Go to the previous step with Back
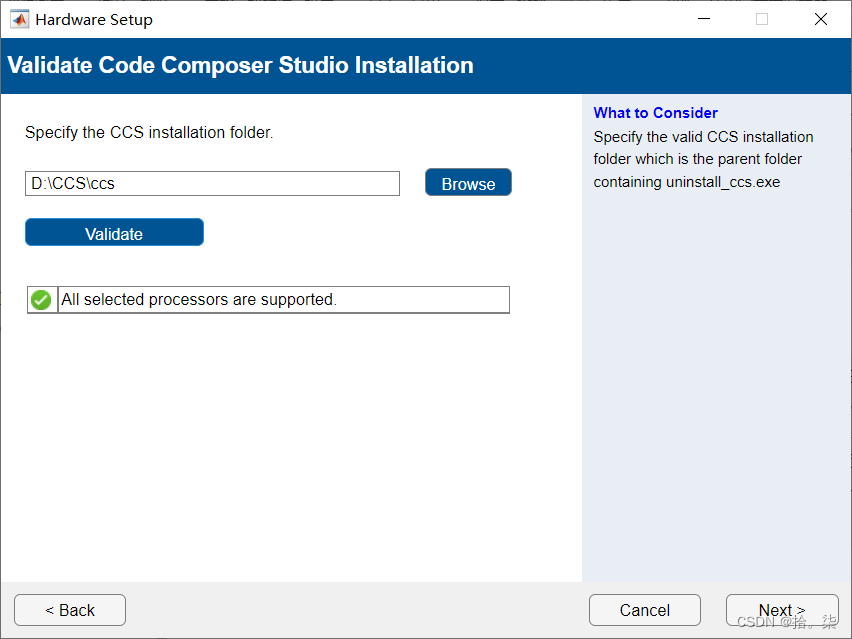 (70, 610)
